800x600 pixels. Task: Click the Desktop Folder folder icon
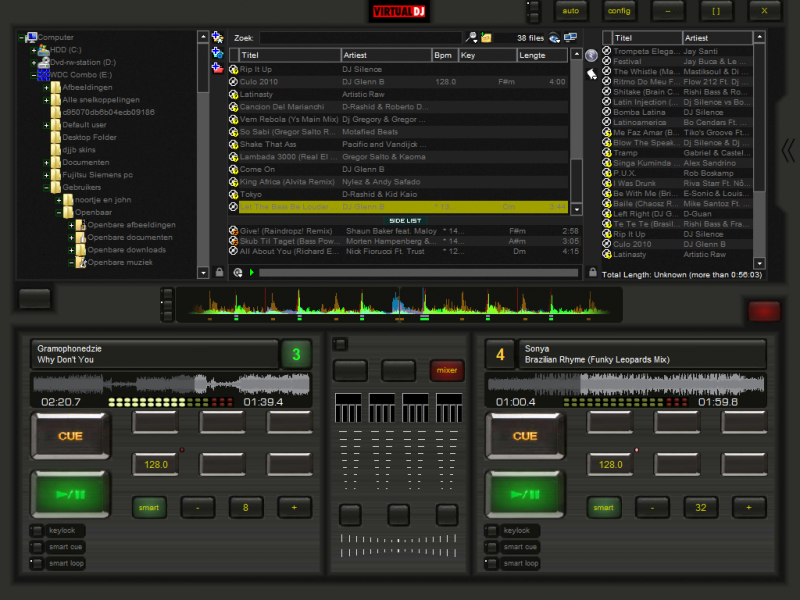pyautogui.click(x=56, y=137)
